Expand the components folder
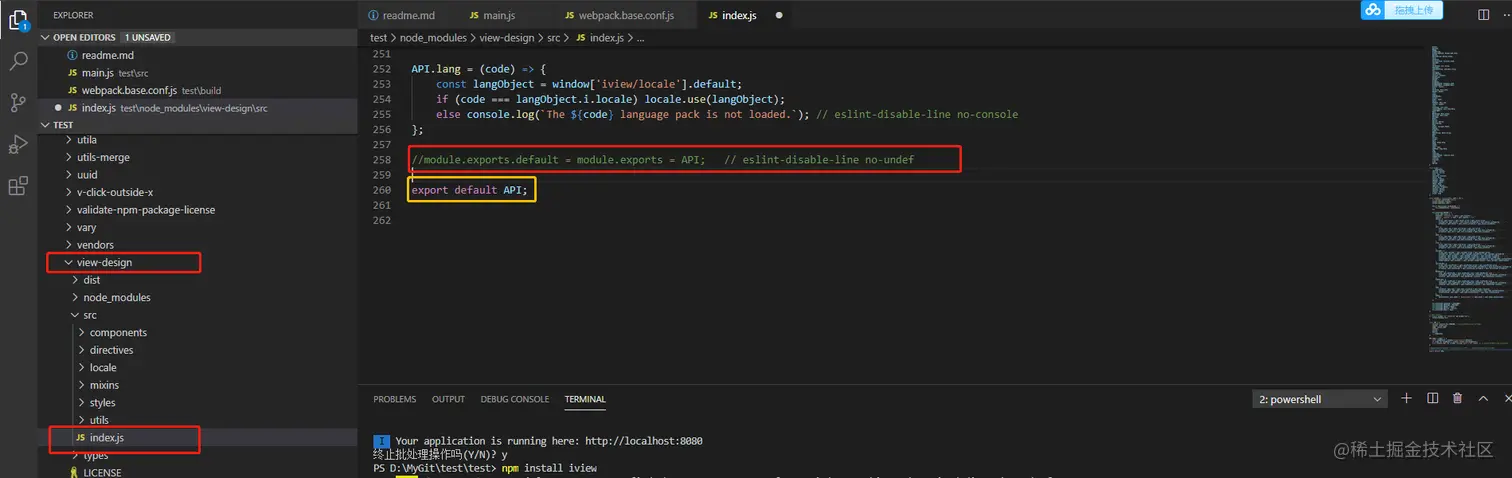 click(82, 332)
